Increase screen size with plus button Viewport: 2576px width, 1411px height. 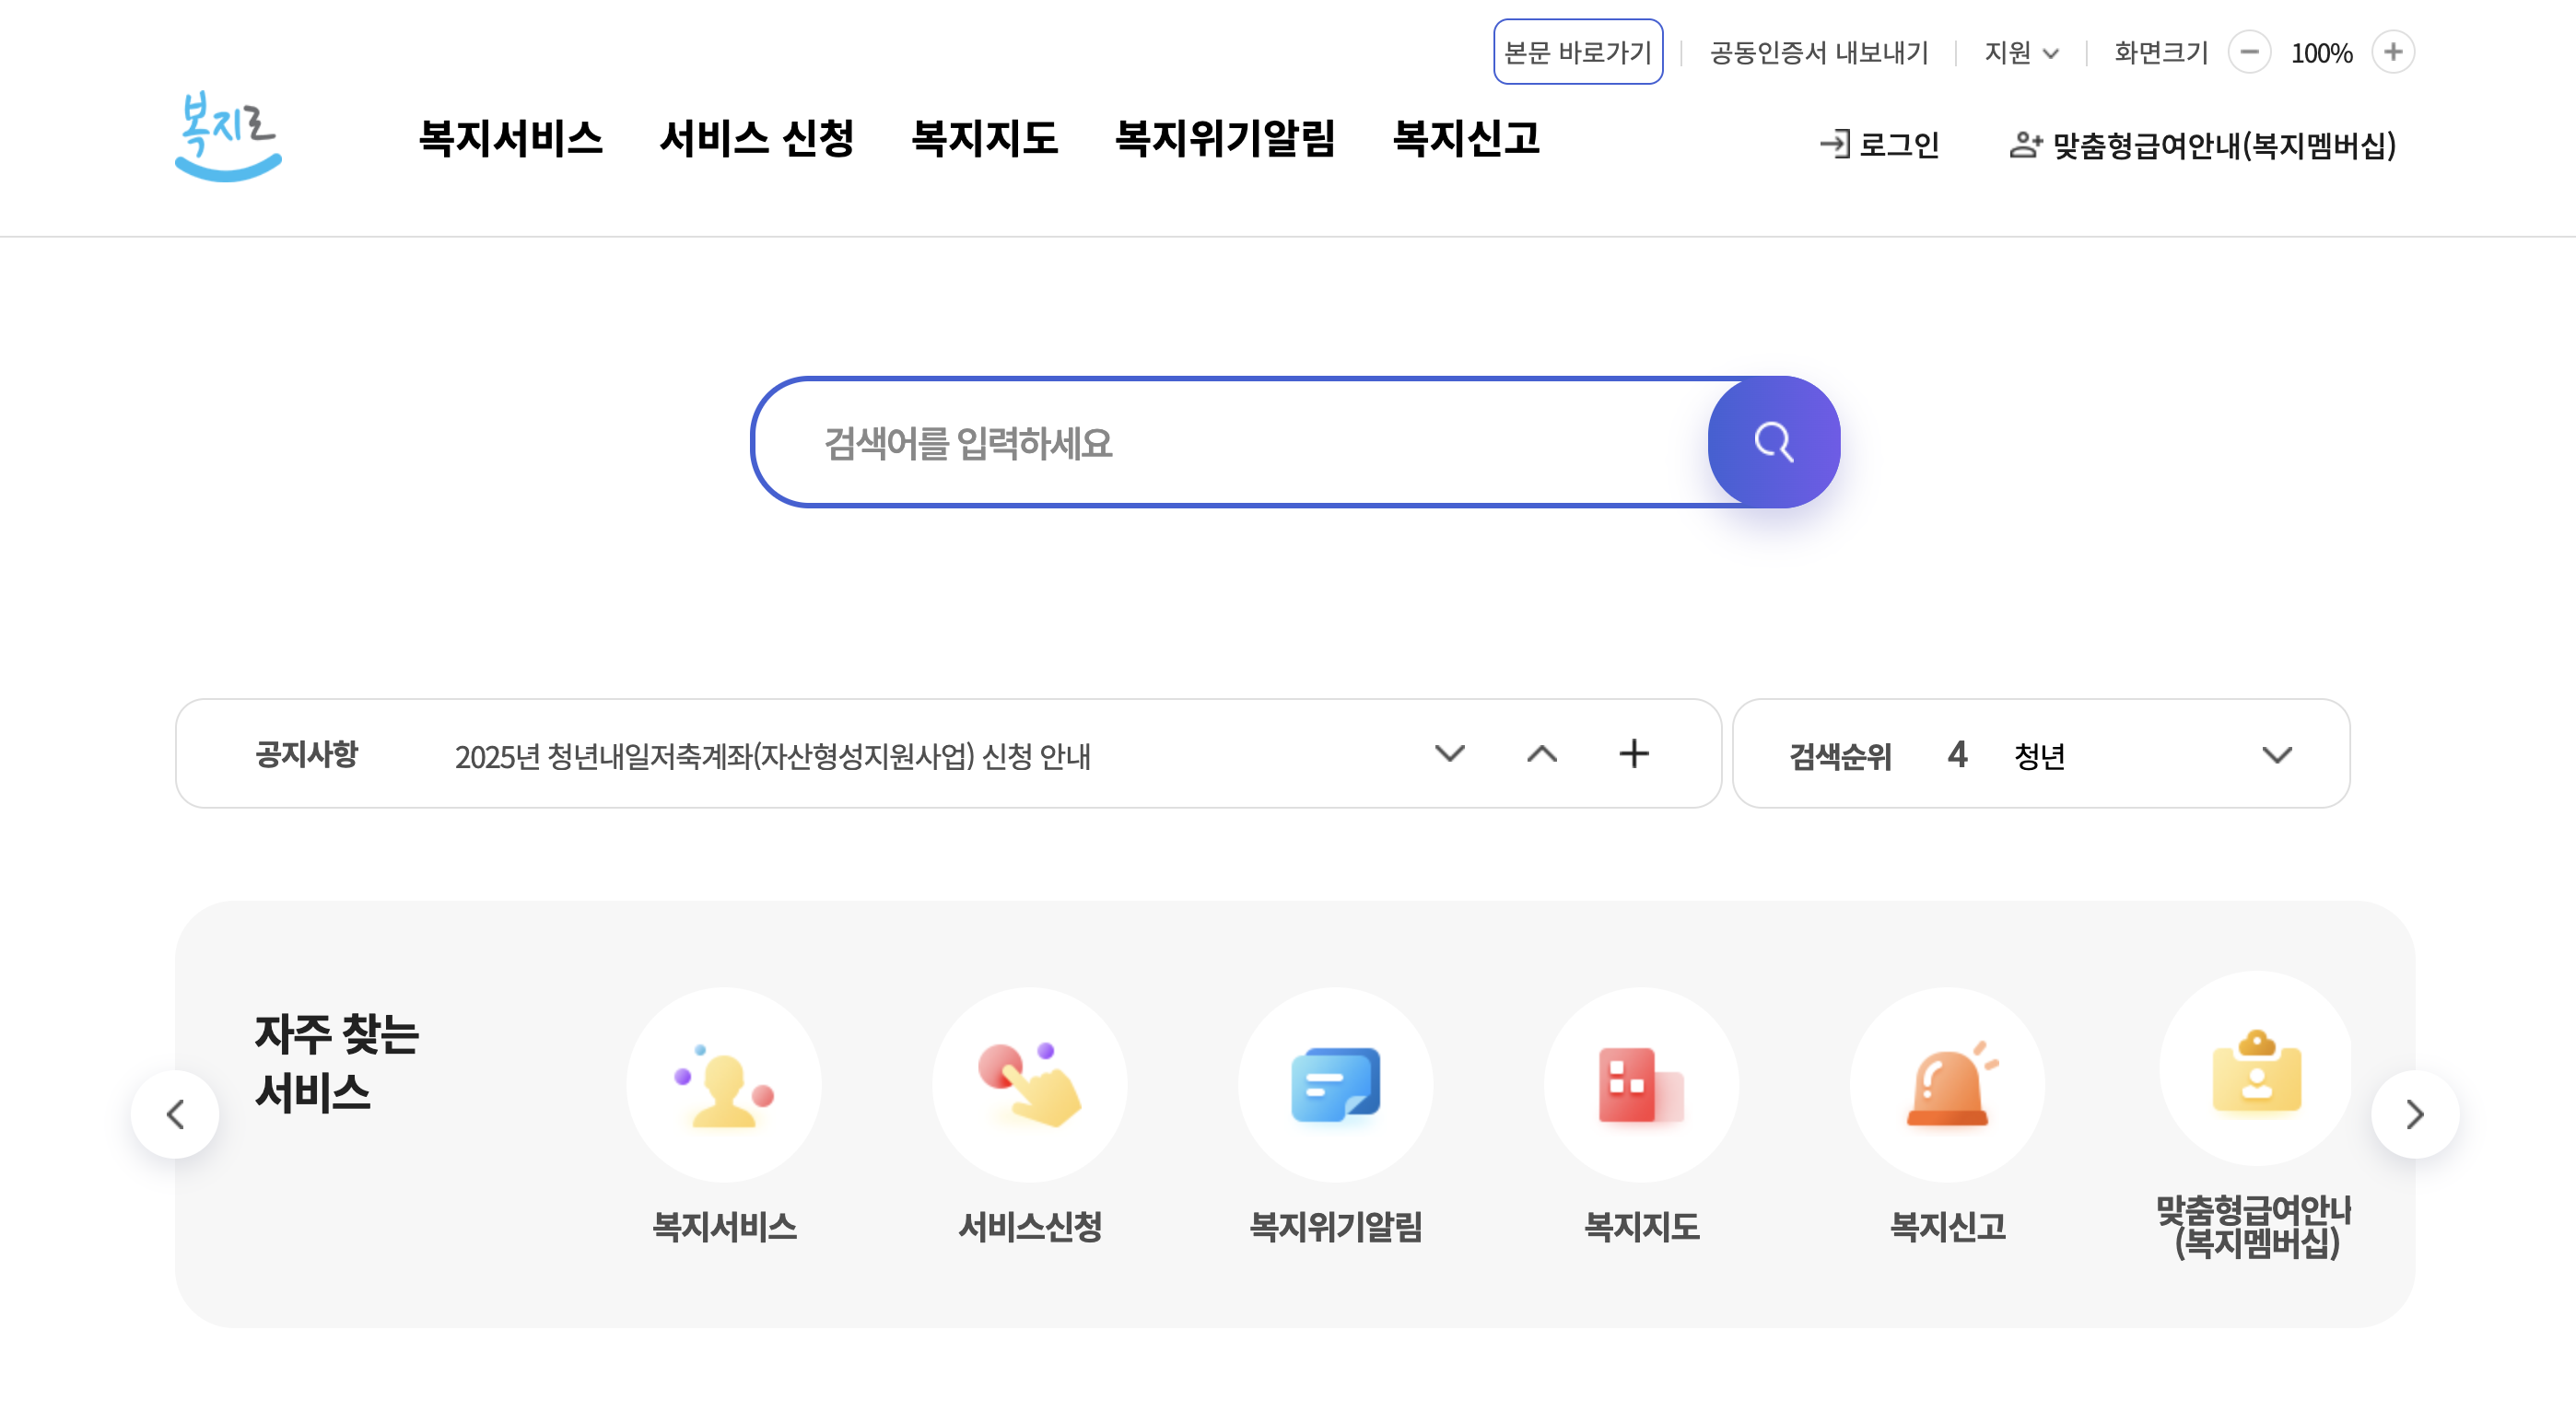coord(2393,52)
